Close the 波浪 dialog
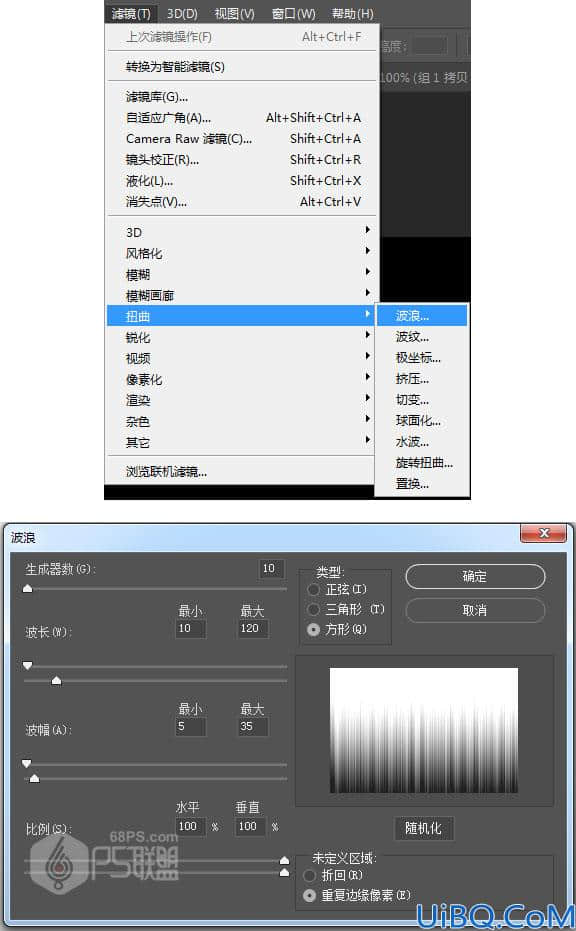This screenshot has height=931, width=576. (x=543, y=533)
